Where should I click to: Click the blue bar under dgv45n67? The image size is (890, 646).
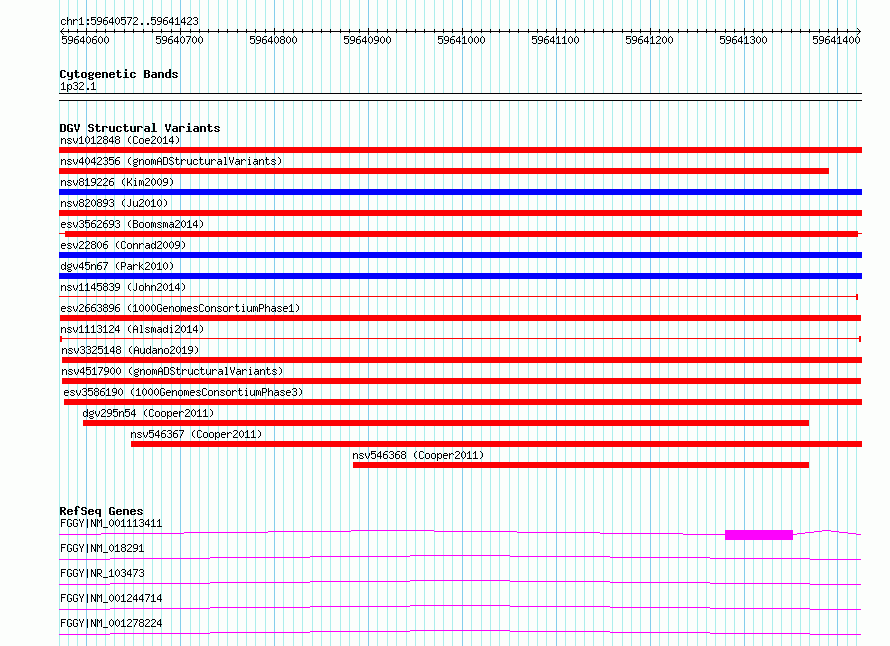pos(460,276)
